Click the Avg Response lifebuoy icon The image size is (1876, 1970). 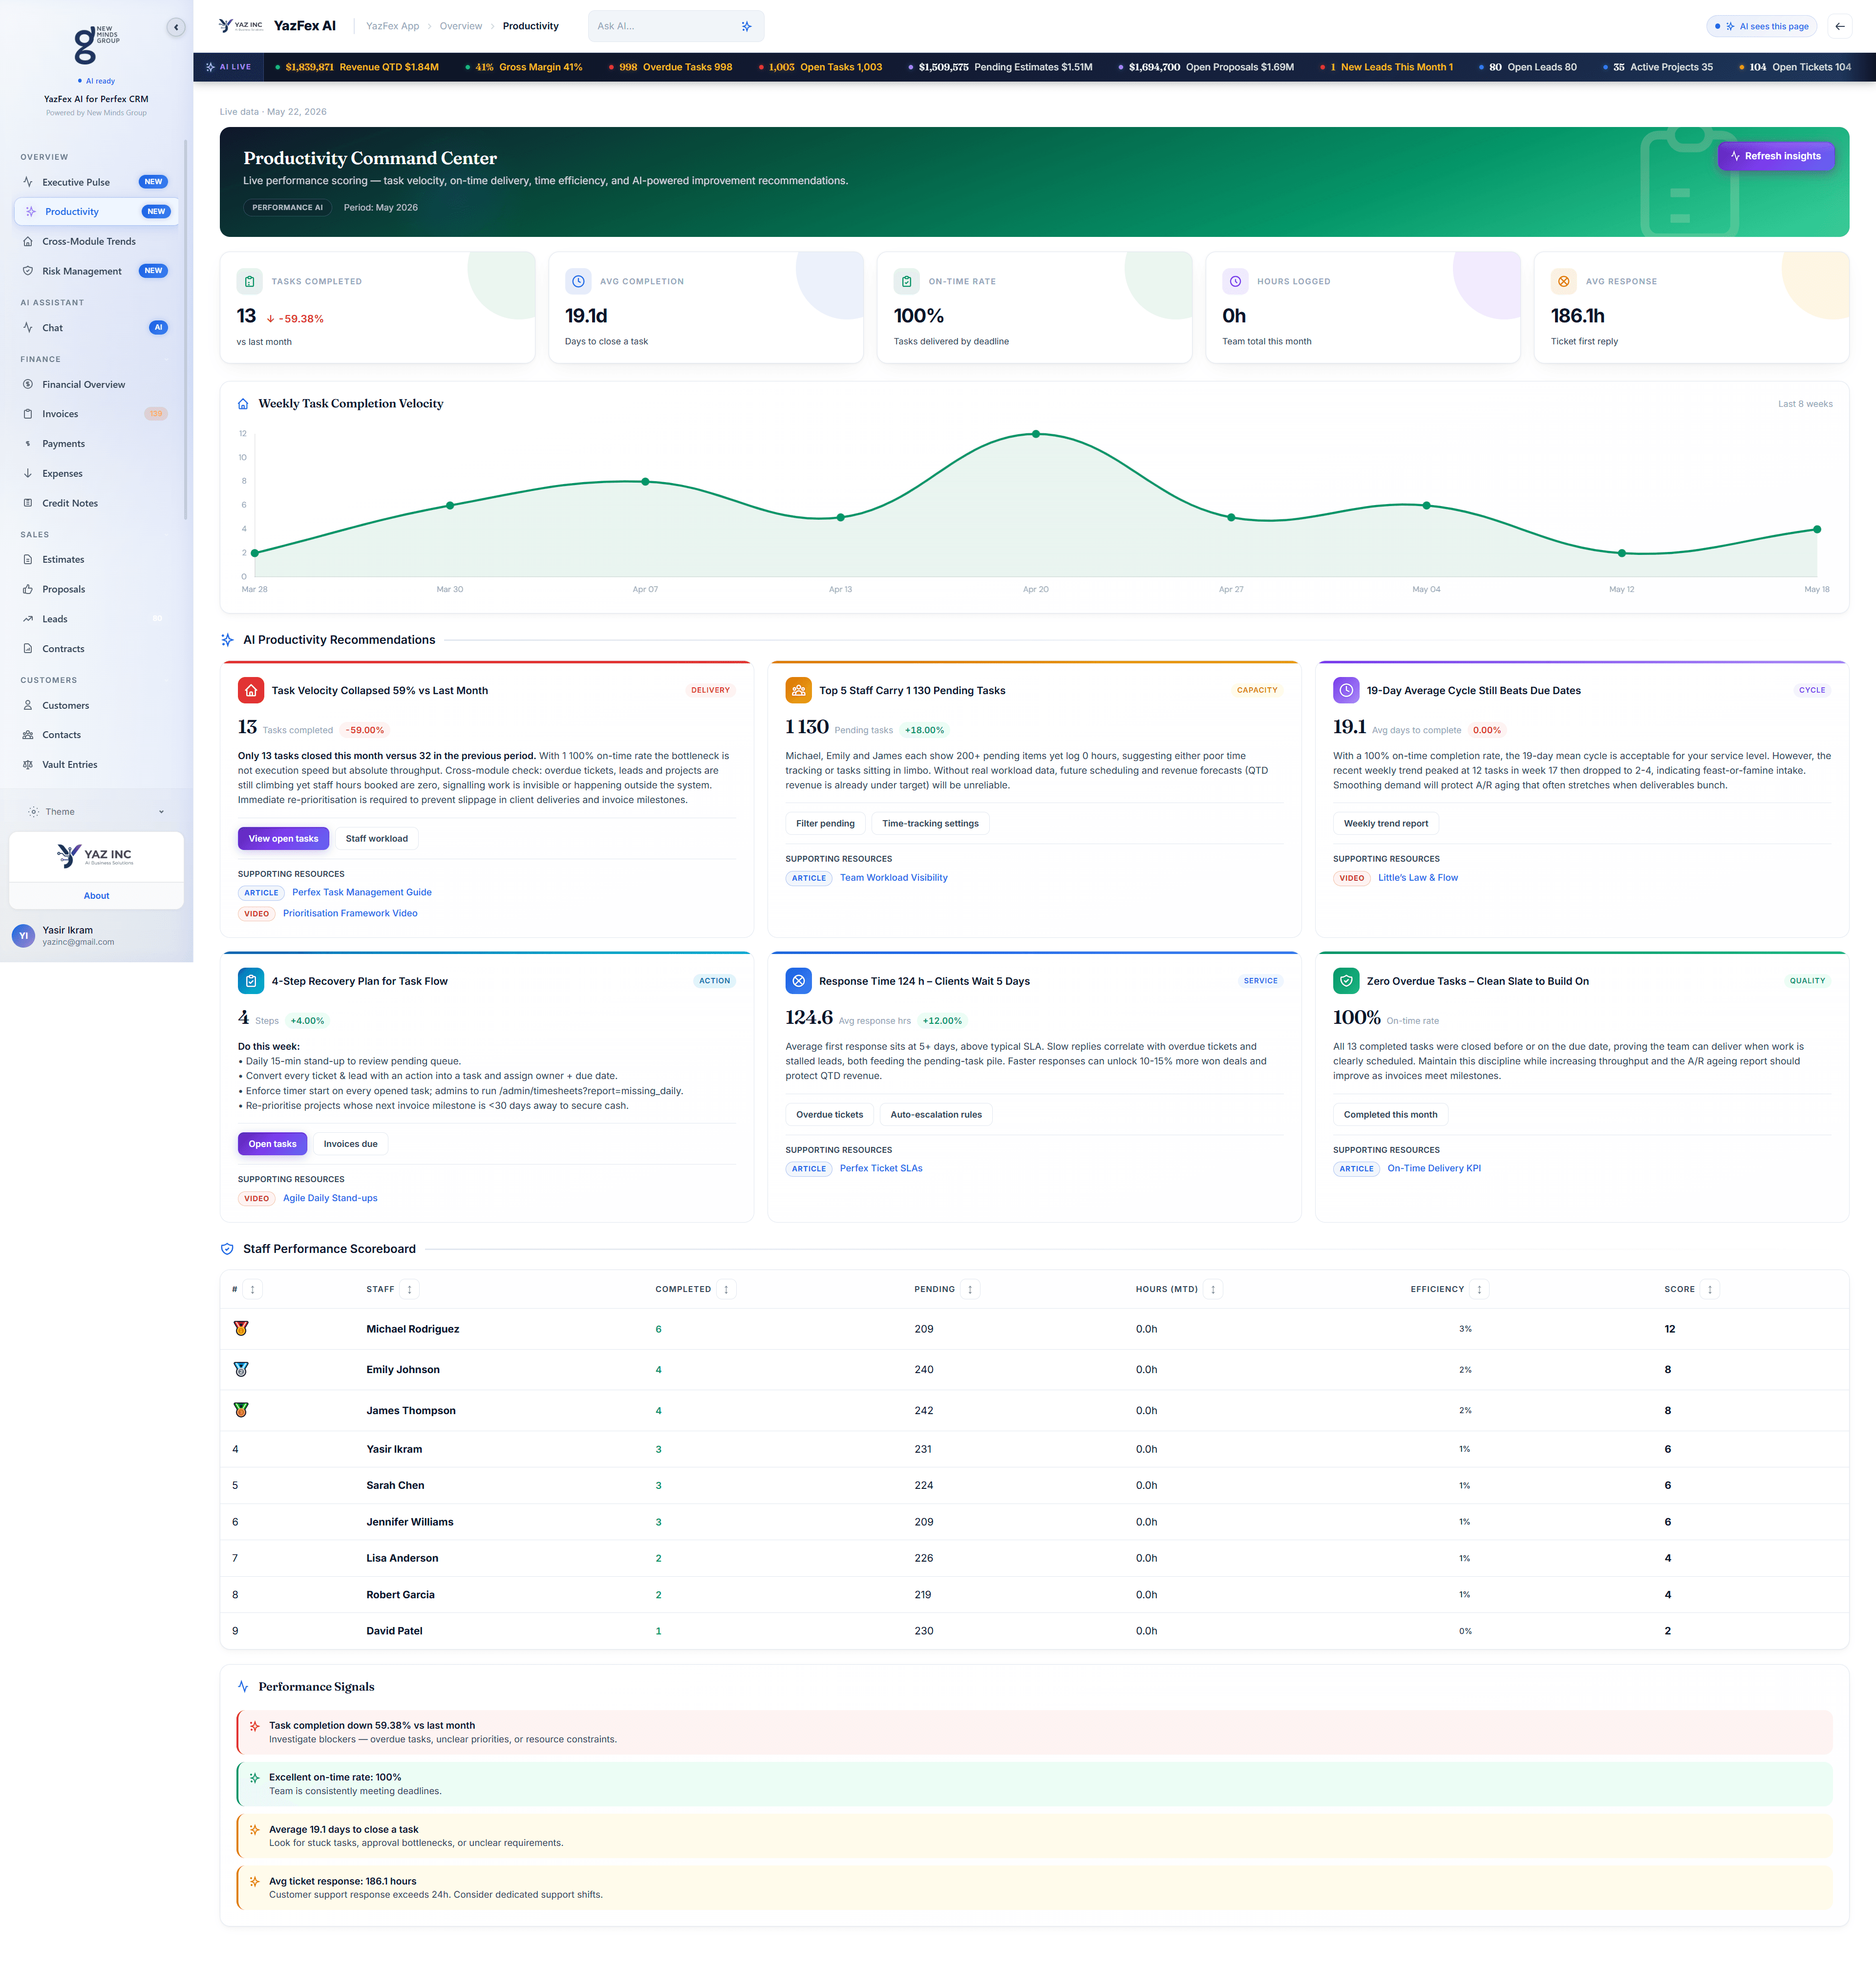pos(1563,282)
